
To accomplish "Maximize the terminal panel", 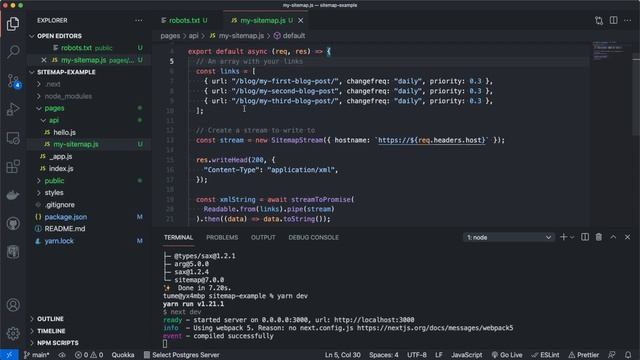I will click(613, 237).
